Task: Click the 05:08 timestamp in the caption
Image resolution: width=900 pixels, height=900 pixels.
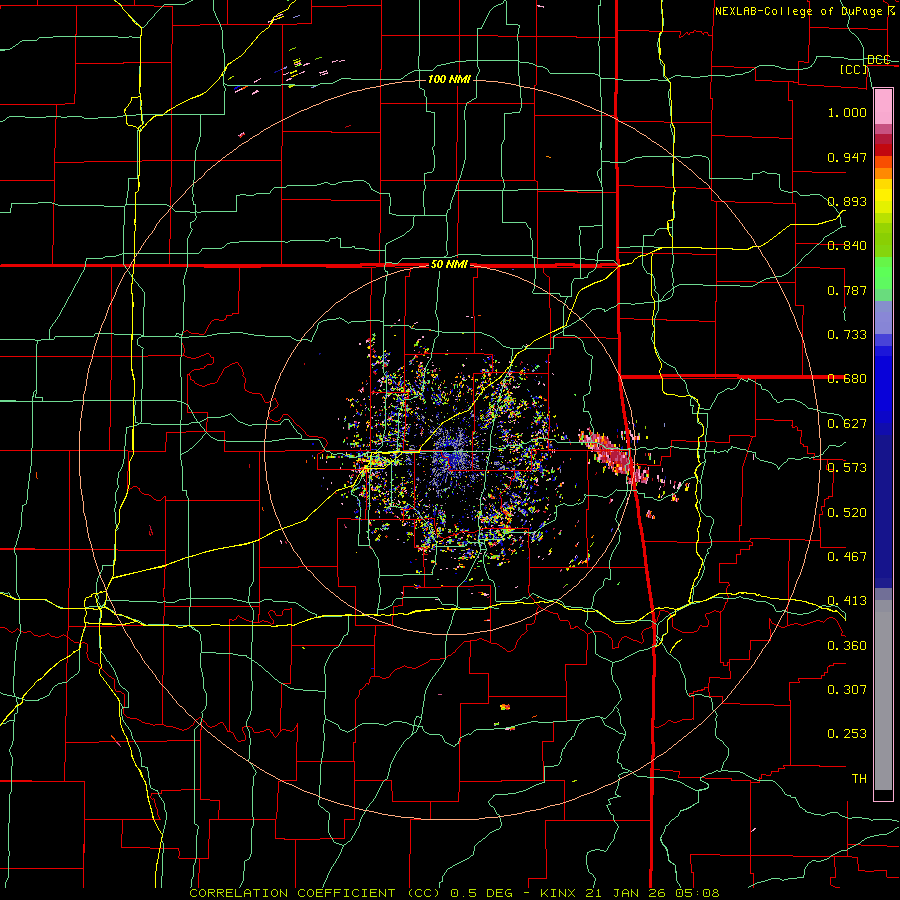Action: pos(696,893)
